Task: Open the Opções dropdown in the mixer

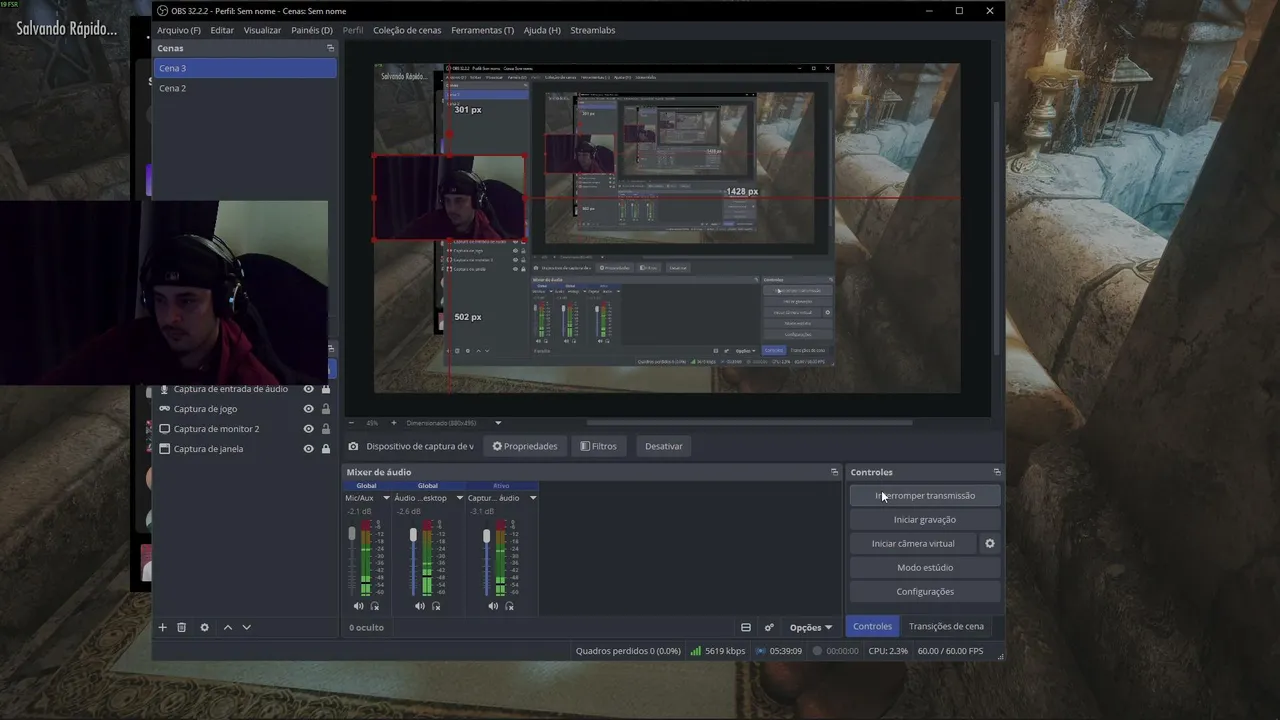Action: [x=810, y=628]
